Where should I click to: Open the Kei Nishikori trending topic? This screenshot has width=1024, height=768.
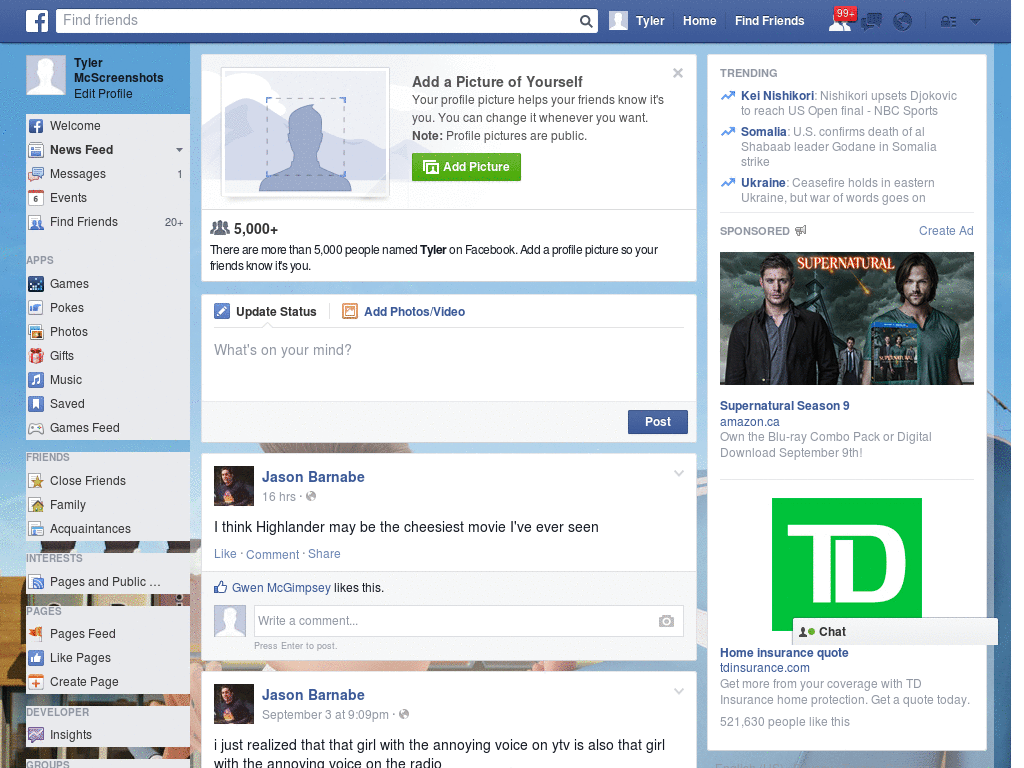coord(777,96)
